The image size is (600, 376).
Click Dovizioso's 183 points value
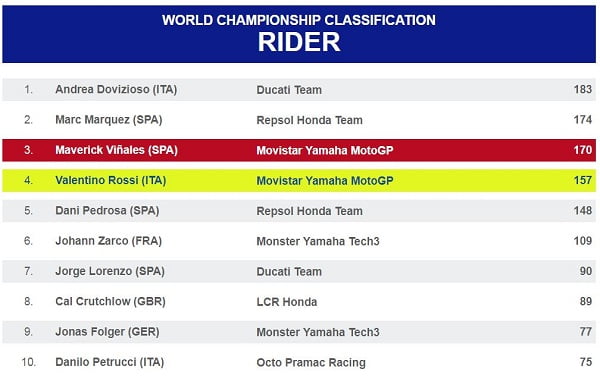click(582, 90)
